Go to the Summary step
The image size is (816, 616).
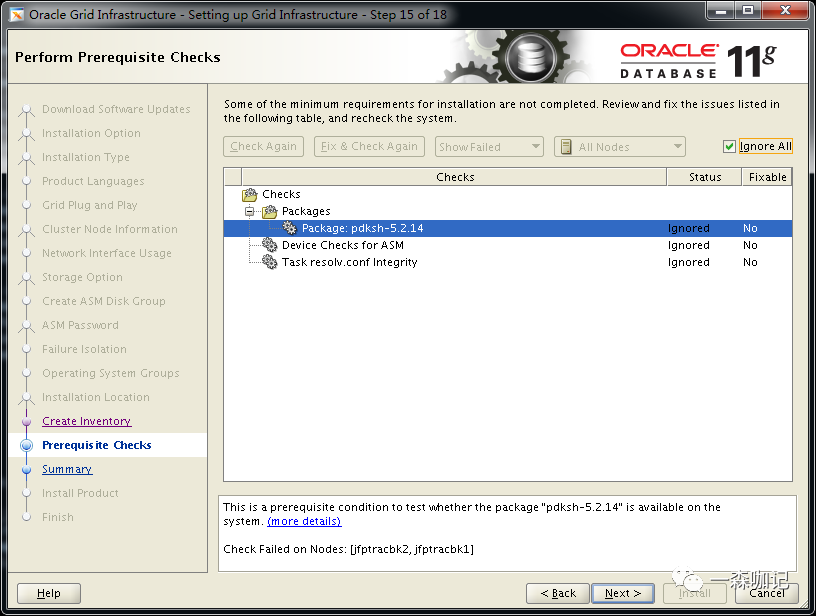(x=67, y=469)
